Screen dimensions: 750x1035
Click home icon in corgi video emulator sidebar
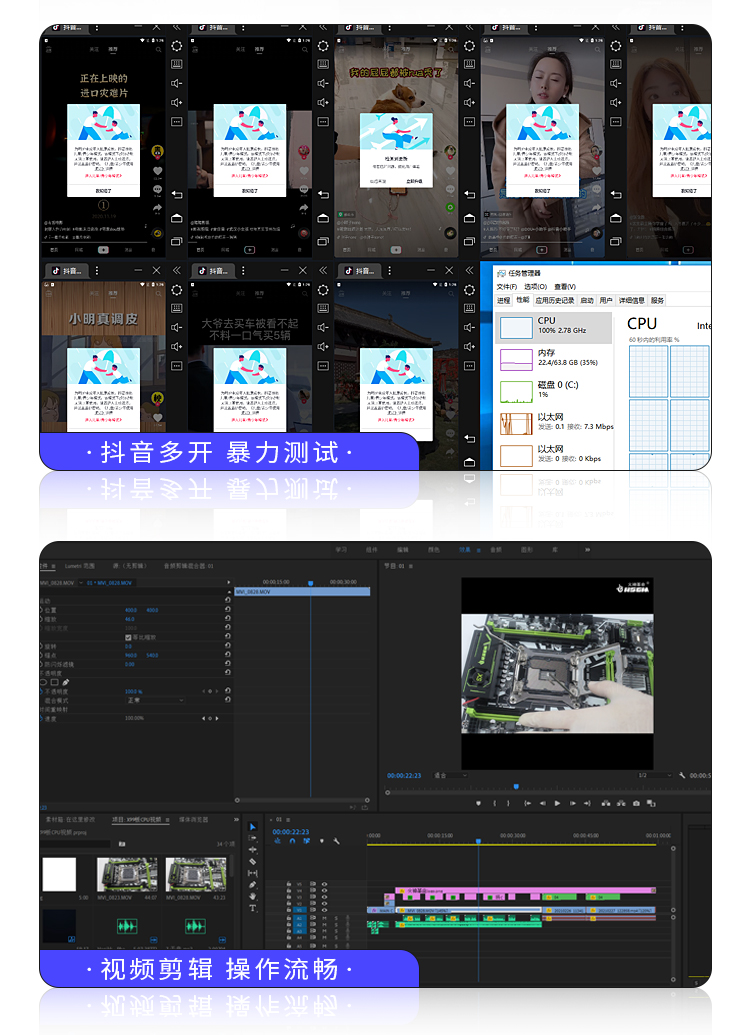pos(469,218)
